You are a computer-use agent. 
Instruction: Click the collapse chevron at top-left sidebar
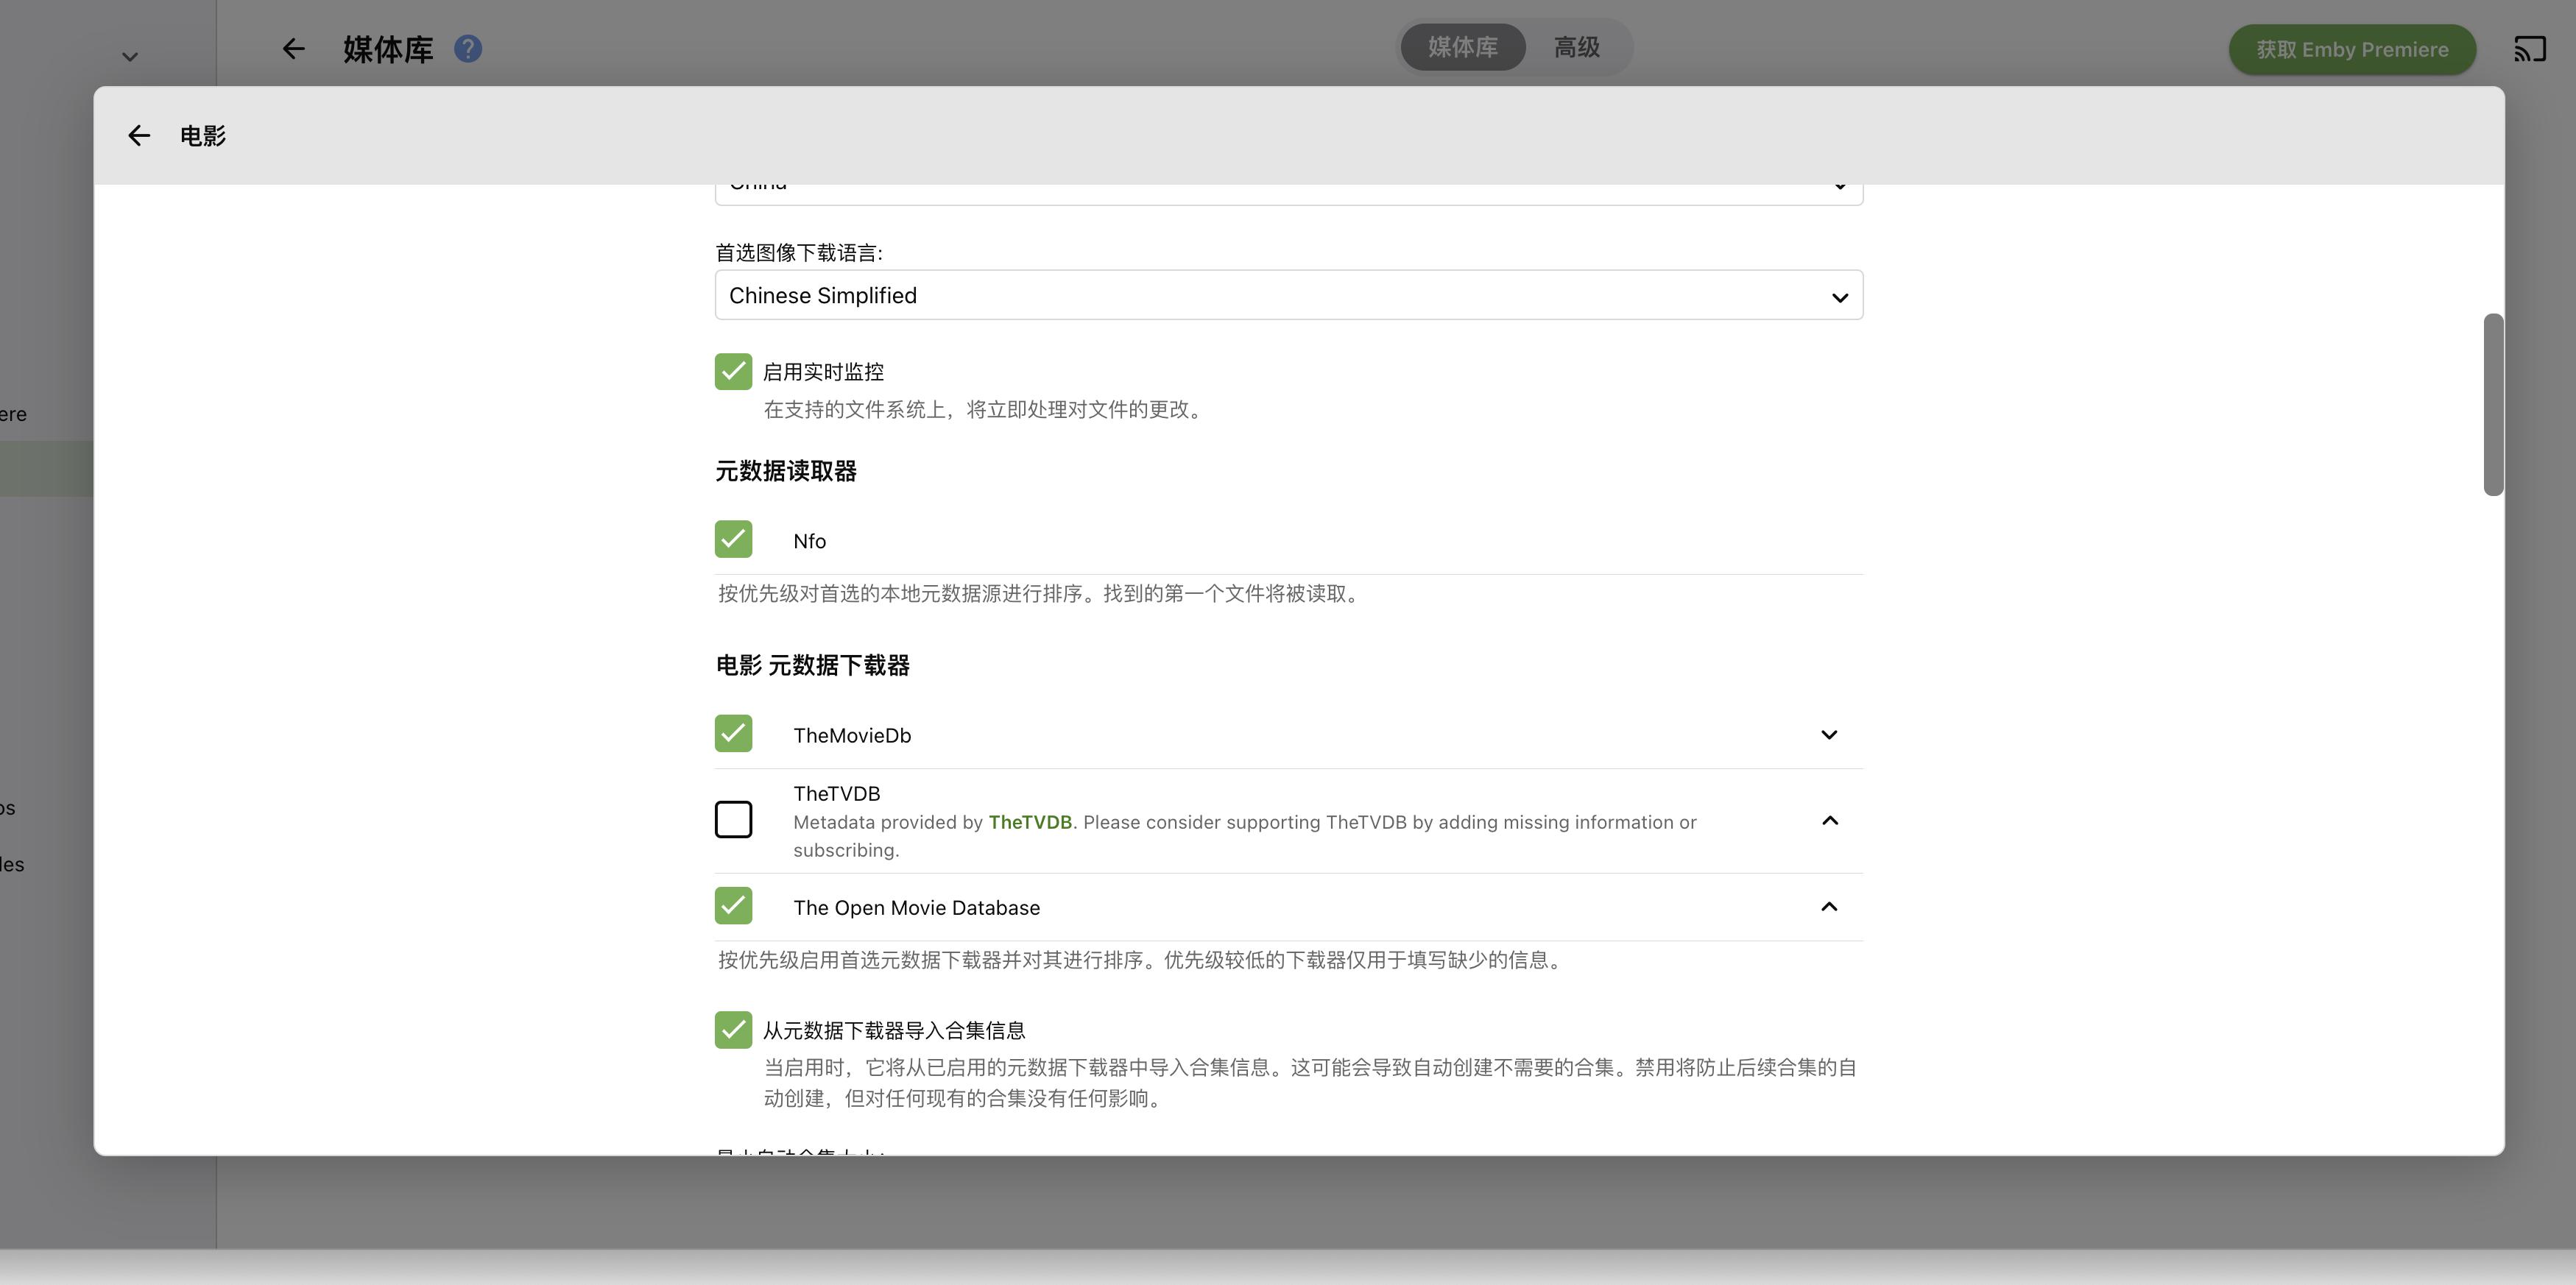tap(130, 56)
